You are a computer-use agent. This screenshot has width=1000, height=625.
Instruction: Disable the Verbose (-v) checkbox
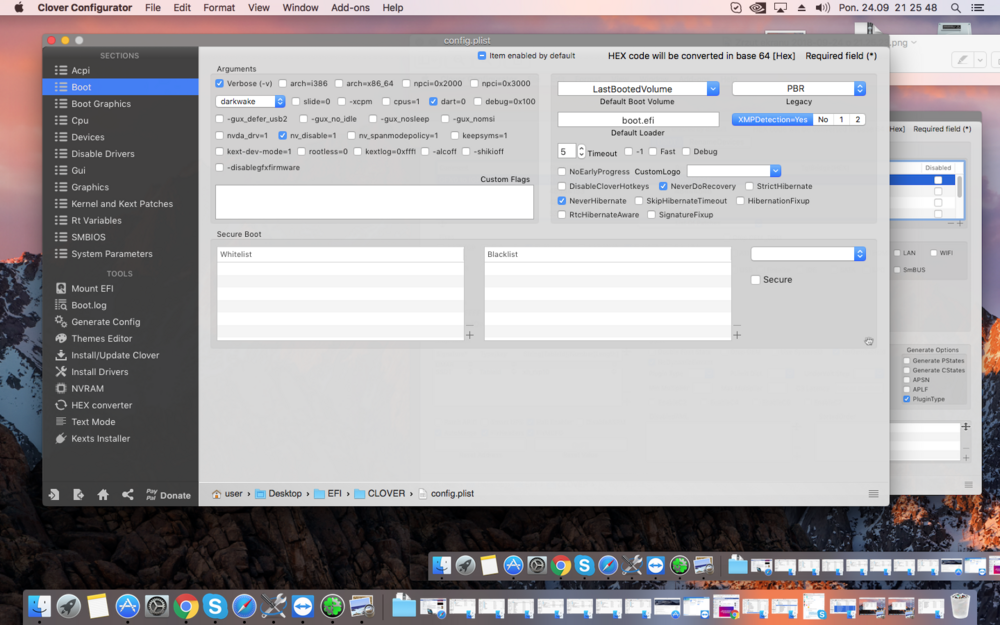coord(221,84)
